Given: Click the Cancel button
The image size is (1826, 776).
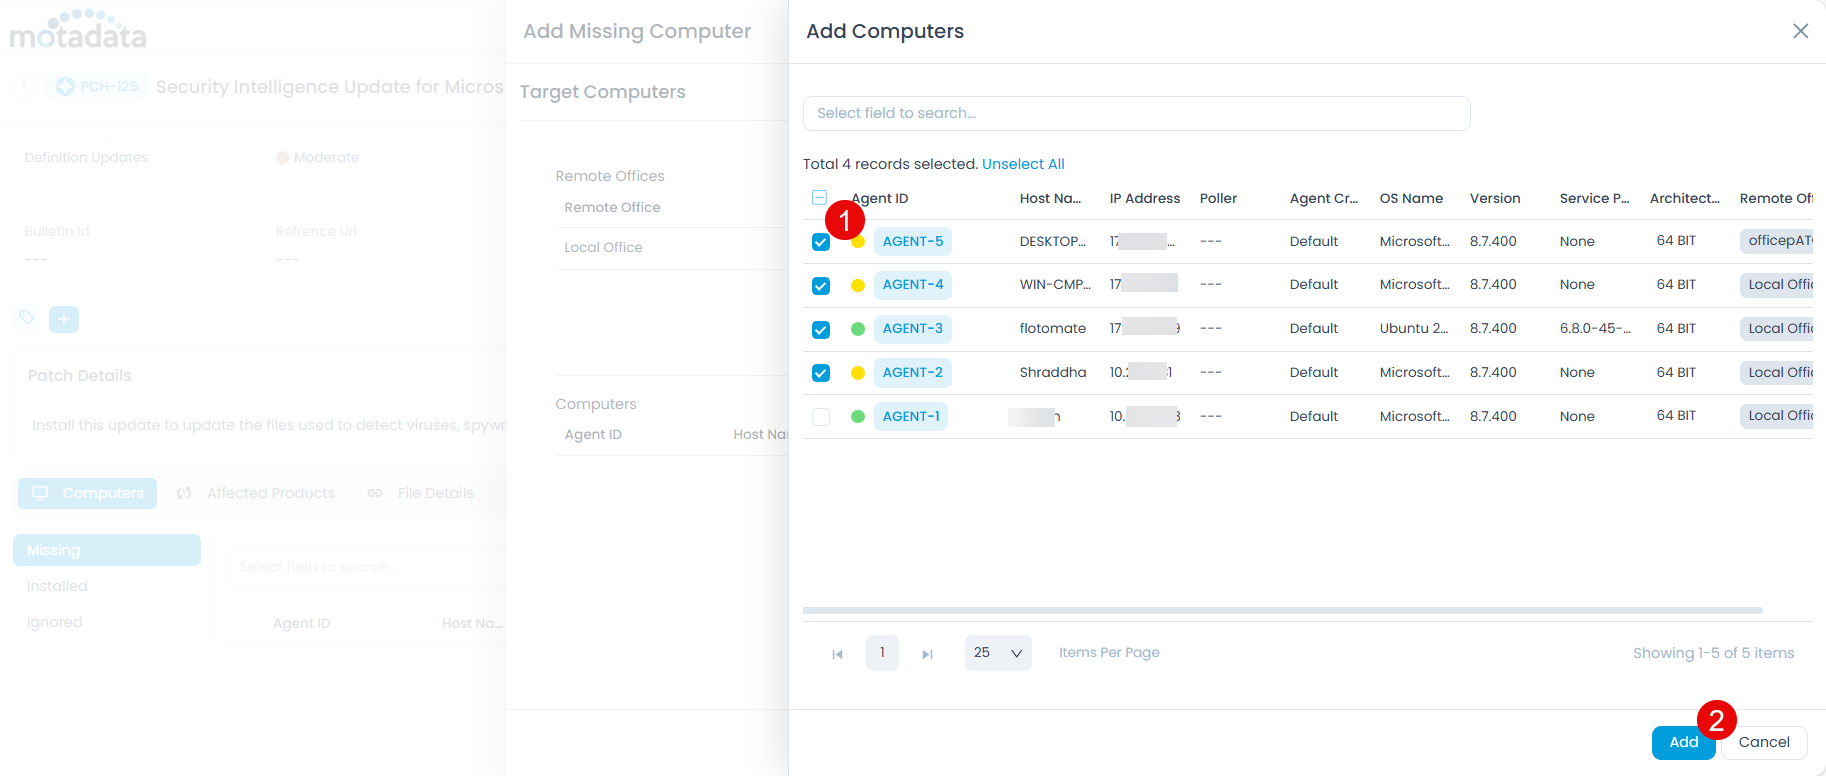Looking at the screenshot, I should 1764,742.
